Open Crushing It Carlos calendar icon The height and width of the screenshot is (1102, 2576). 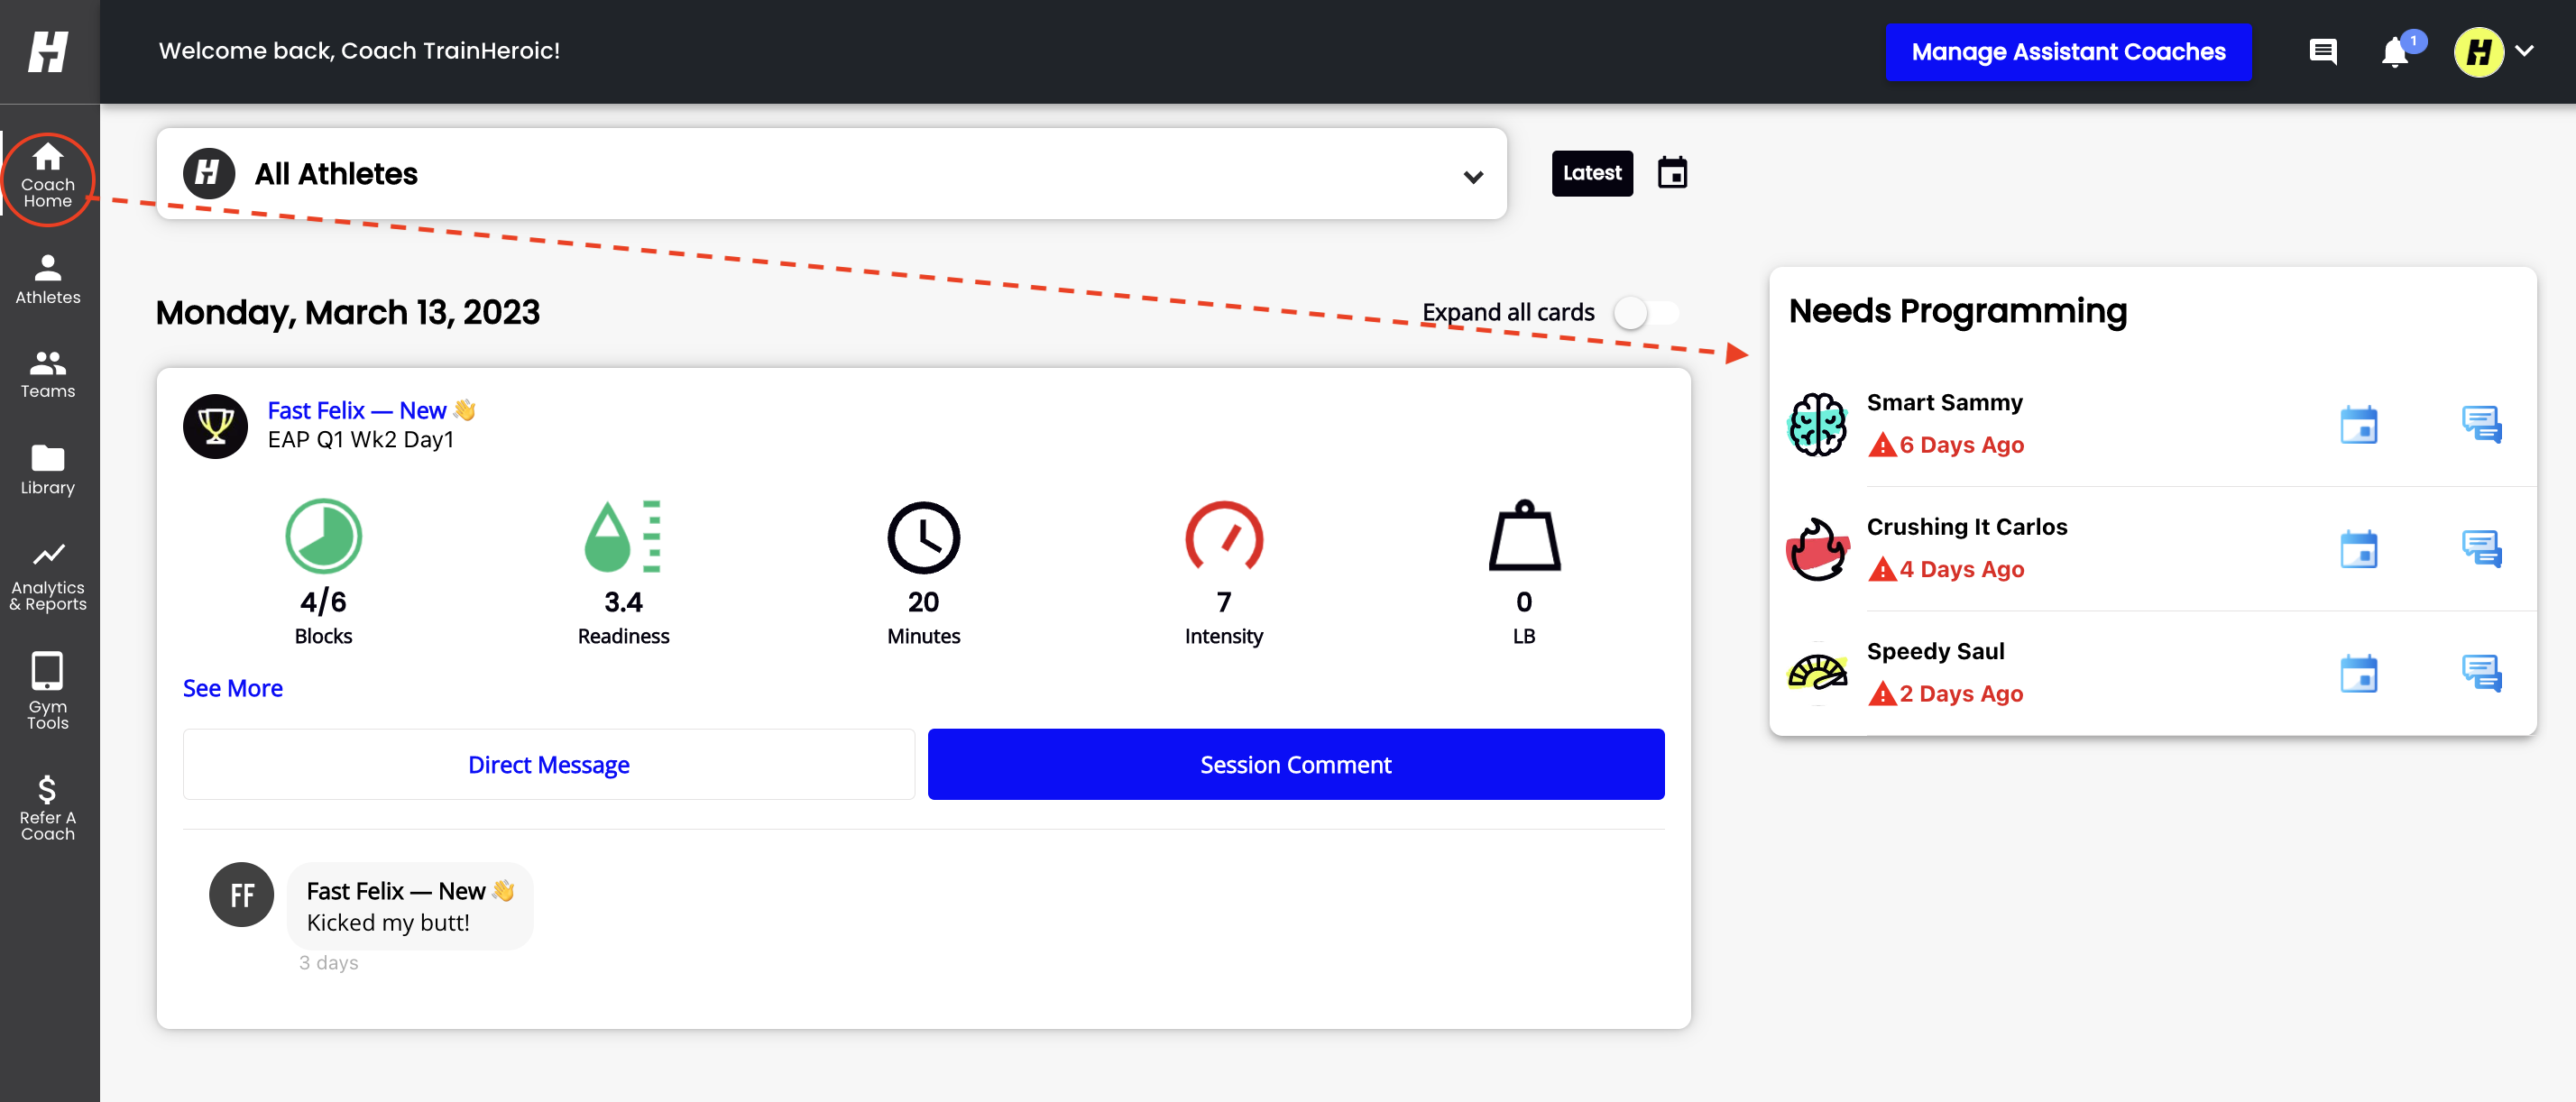pos(2358,548)
